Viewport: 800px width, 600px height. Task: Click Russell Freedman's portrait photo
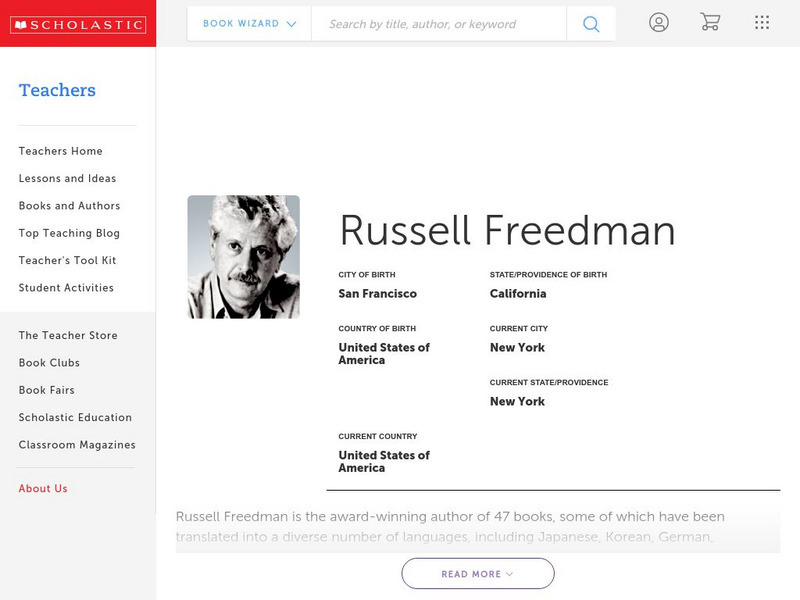(243, 257)
